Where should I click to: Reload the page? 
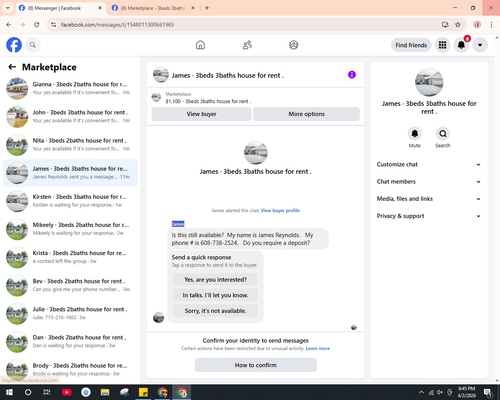click(x=37, y=24)
